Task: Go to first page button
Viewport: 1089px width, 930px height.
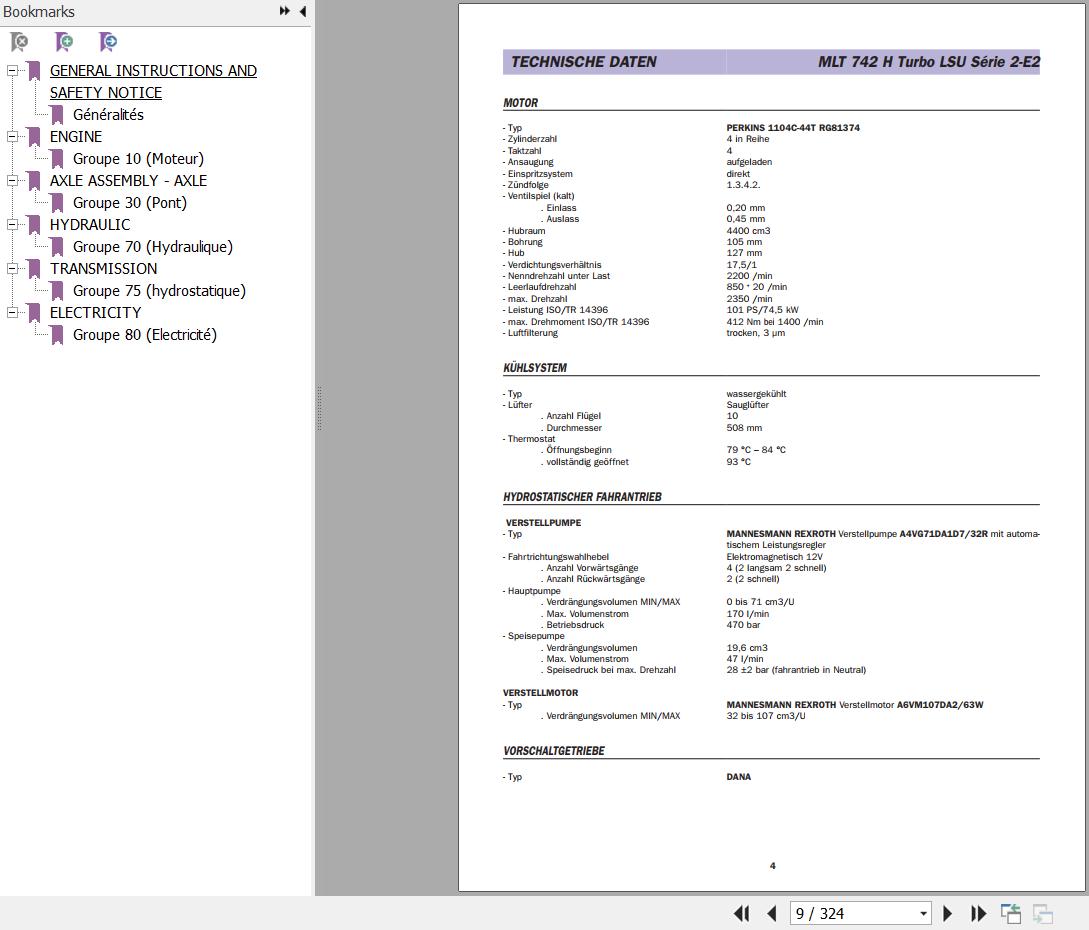Action: click(742, 913)
